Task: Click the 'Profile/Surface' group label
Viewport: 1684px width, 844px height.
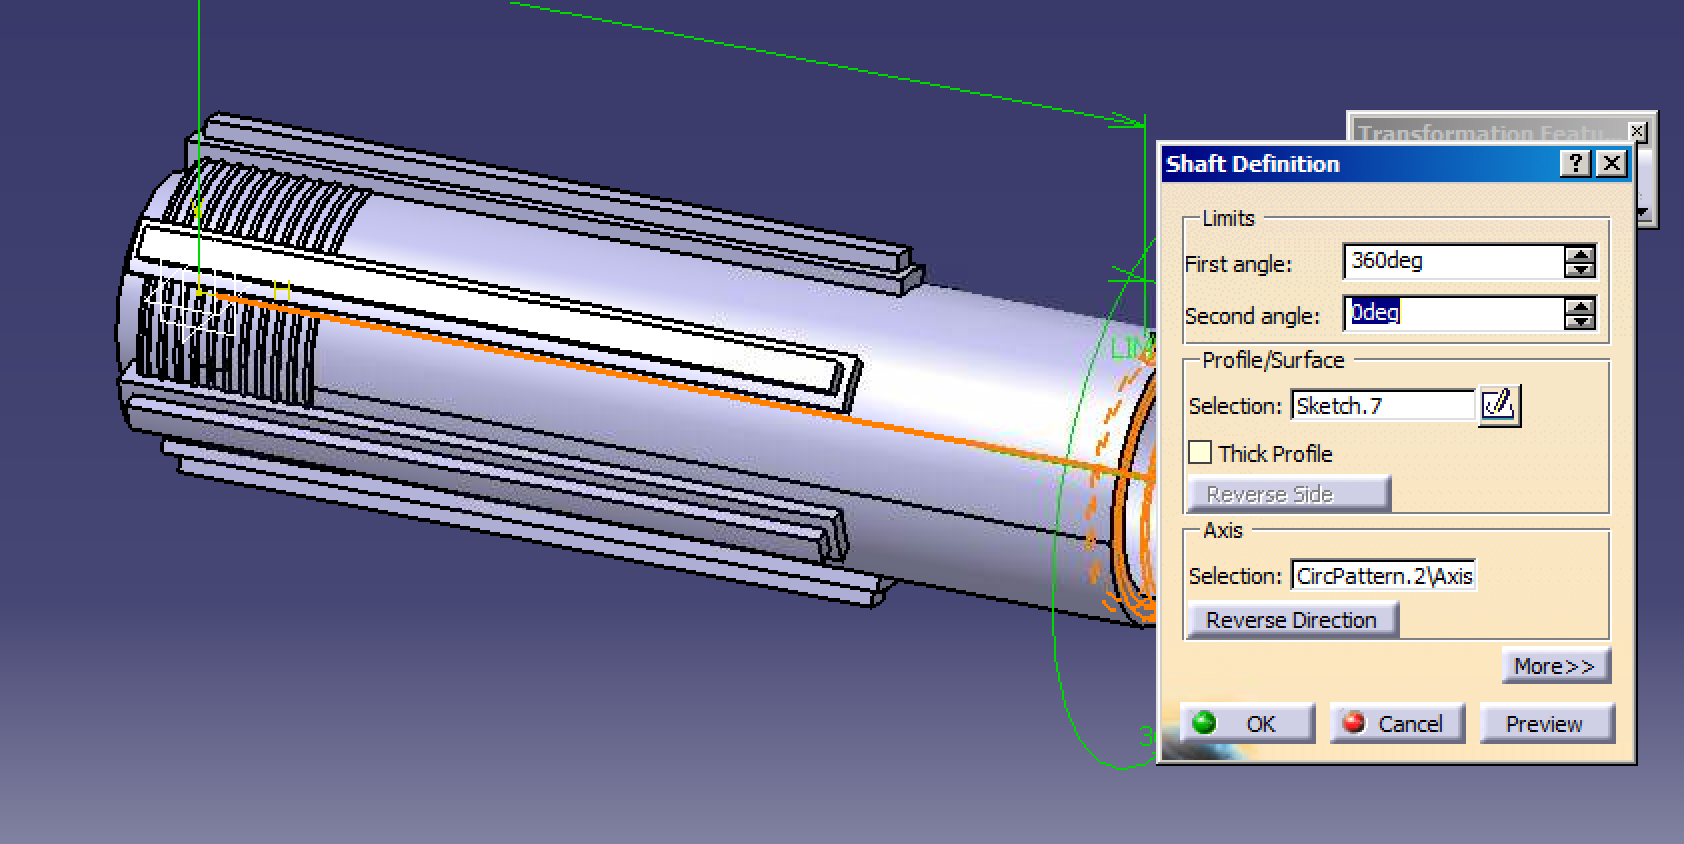Action: tap(1273, 360)
